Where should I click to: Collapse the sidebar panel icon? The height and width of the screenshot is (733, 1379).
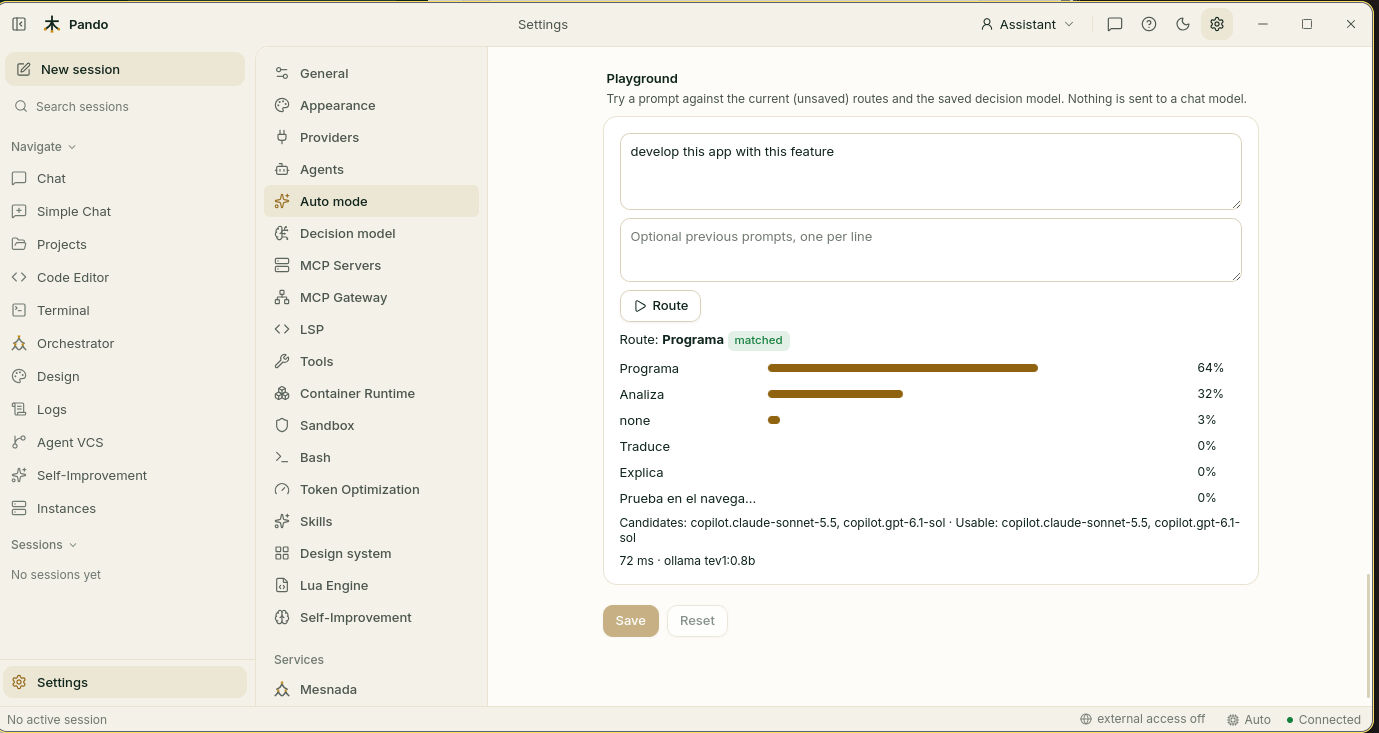point(19,24)
